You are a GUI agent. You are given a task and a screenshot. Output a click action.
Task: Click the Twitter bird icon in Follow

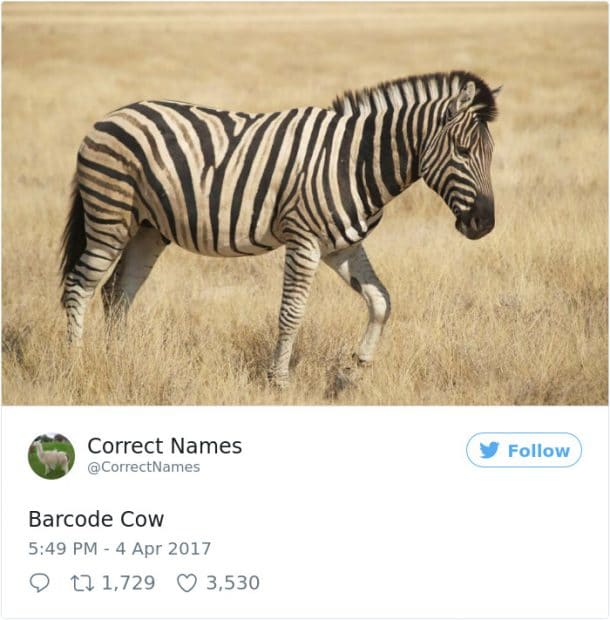coord(489,450)
